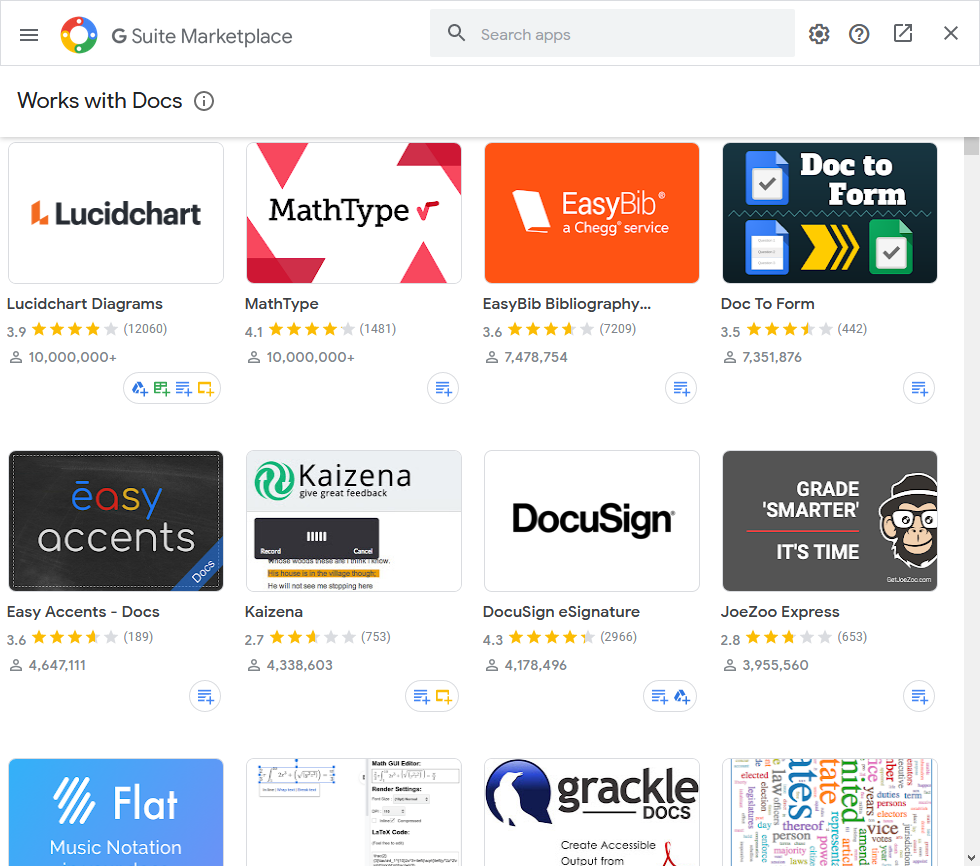The height and width of the screenshot is (866, 980).
Task: Open the Math GUI Editor thumbnail
Action: click(x=354, y=812)
